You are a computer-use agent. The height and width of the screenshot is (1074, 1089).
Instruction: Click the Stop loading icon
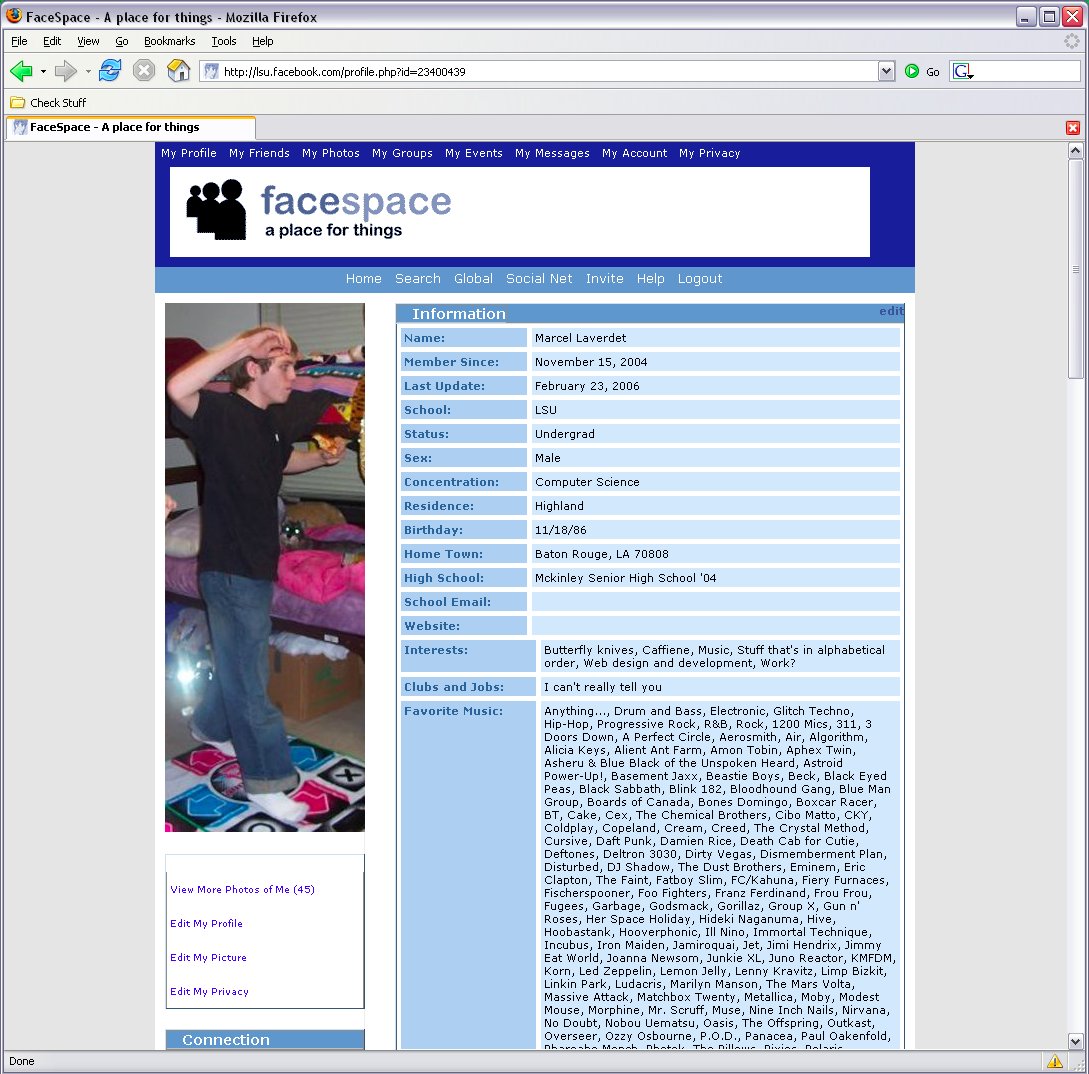tap(144, 71)
